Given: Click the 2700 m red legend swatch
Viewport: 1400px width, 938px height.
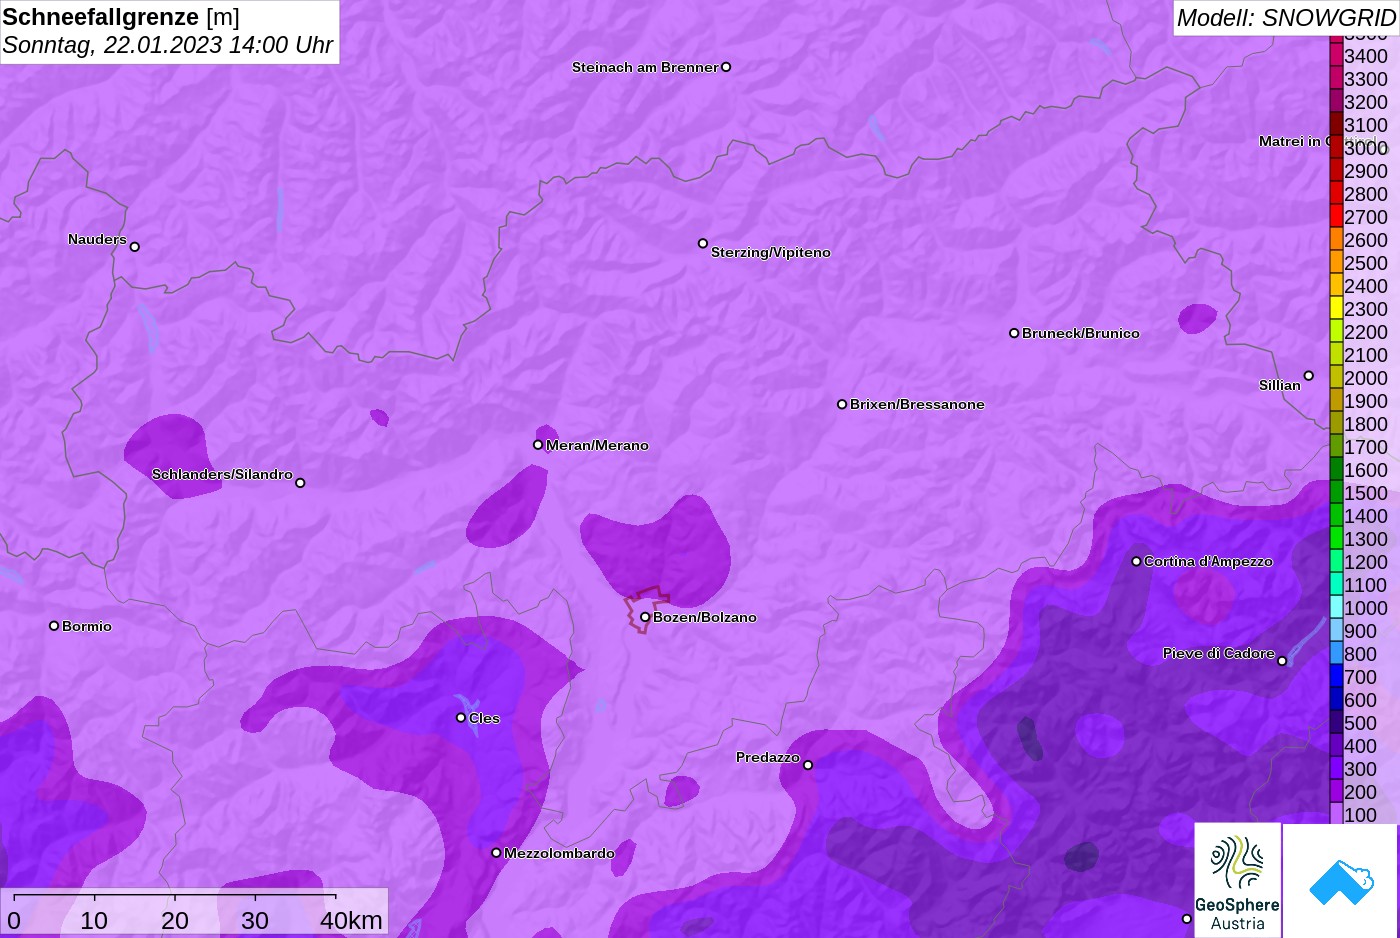Looking at the screenshot, I should pos(1336,216).
